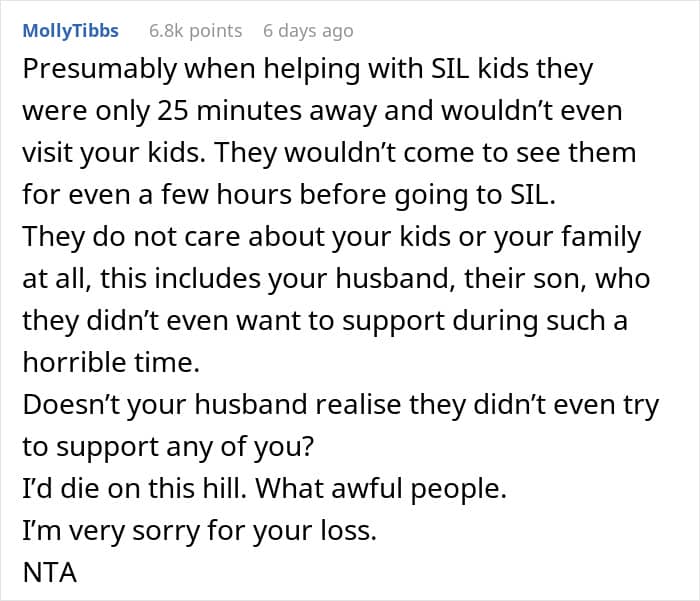Click the line starting 'at all, this includes'
The height and width of the screenshot is (601, 700).
tap(336, 279)
